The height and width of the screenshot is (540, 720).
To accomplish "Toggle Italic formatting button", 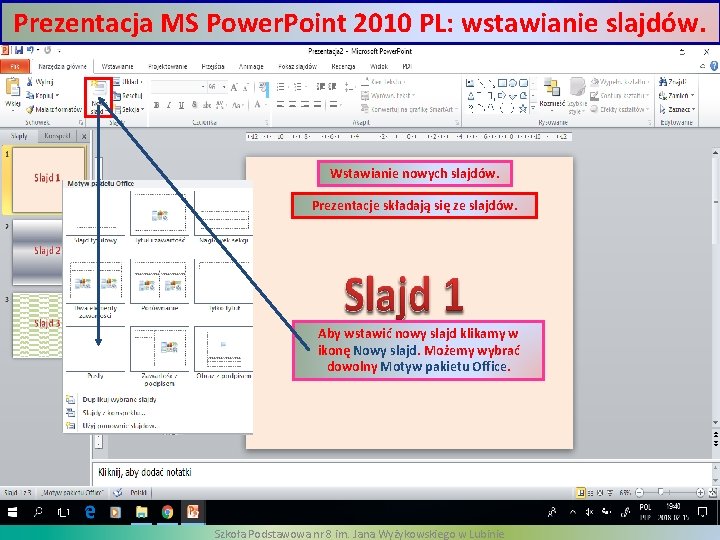I will [x=169, y=105].
